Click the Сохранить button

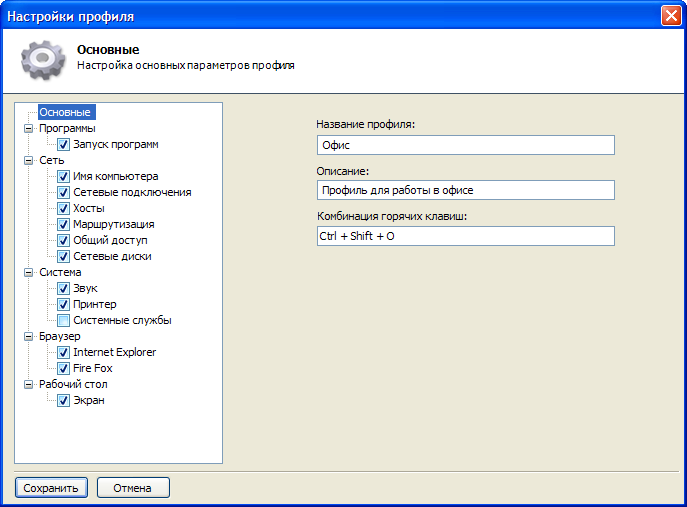[51, 488]
